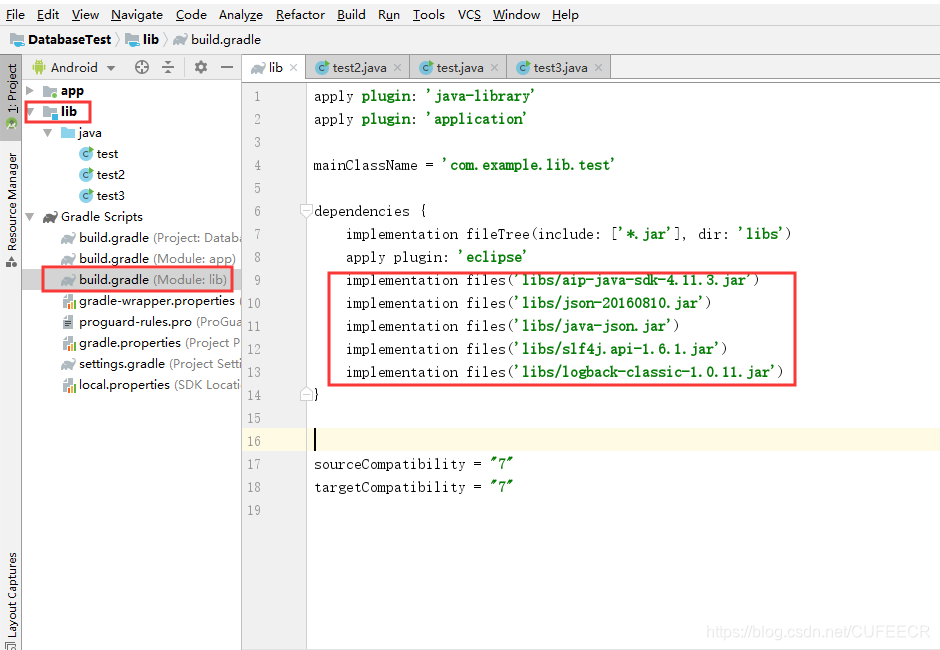Open settings.gradle file
The image size is (940, 650).
pyautogui.click(x=150, y=363)
